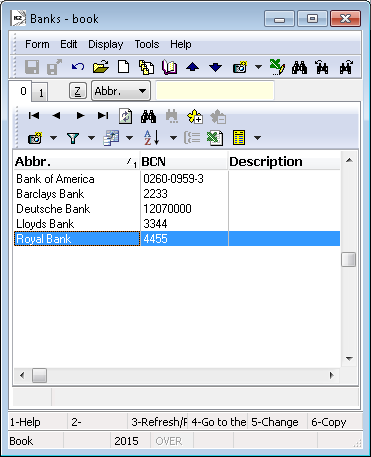Screen dimensions: 371x457
Task: Select the Bank of America row
Action: (177, 179)
